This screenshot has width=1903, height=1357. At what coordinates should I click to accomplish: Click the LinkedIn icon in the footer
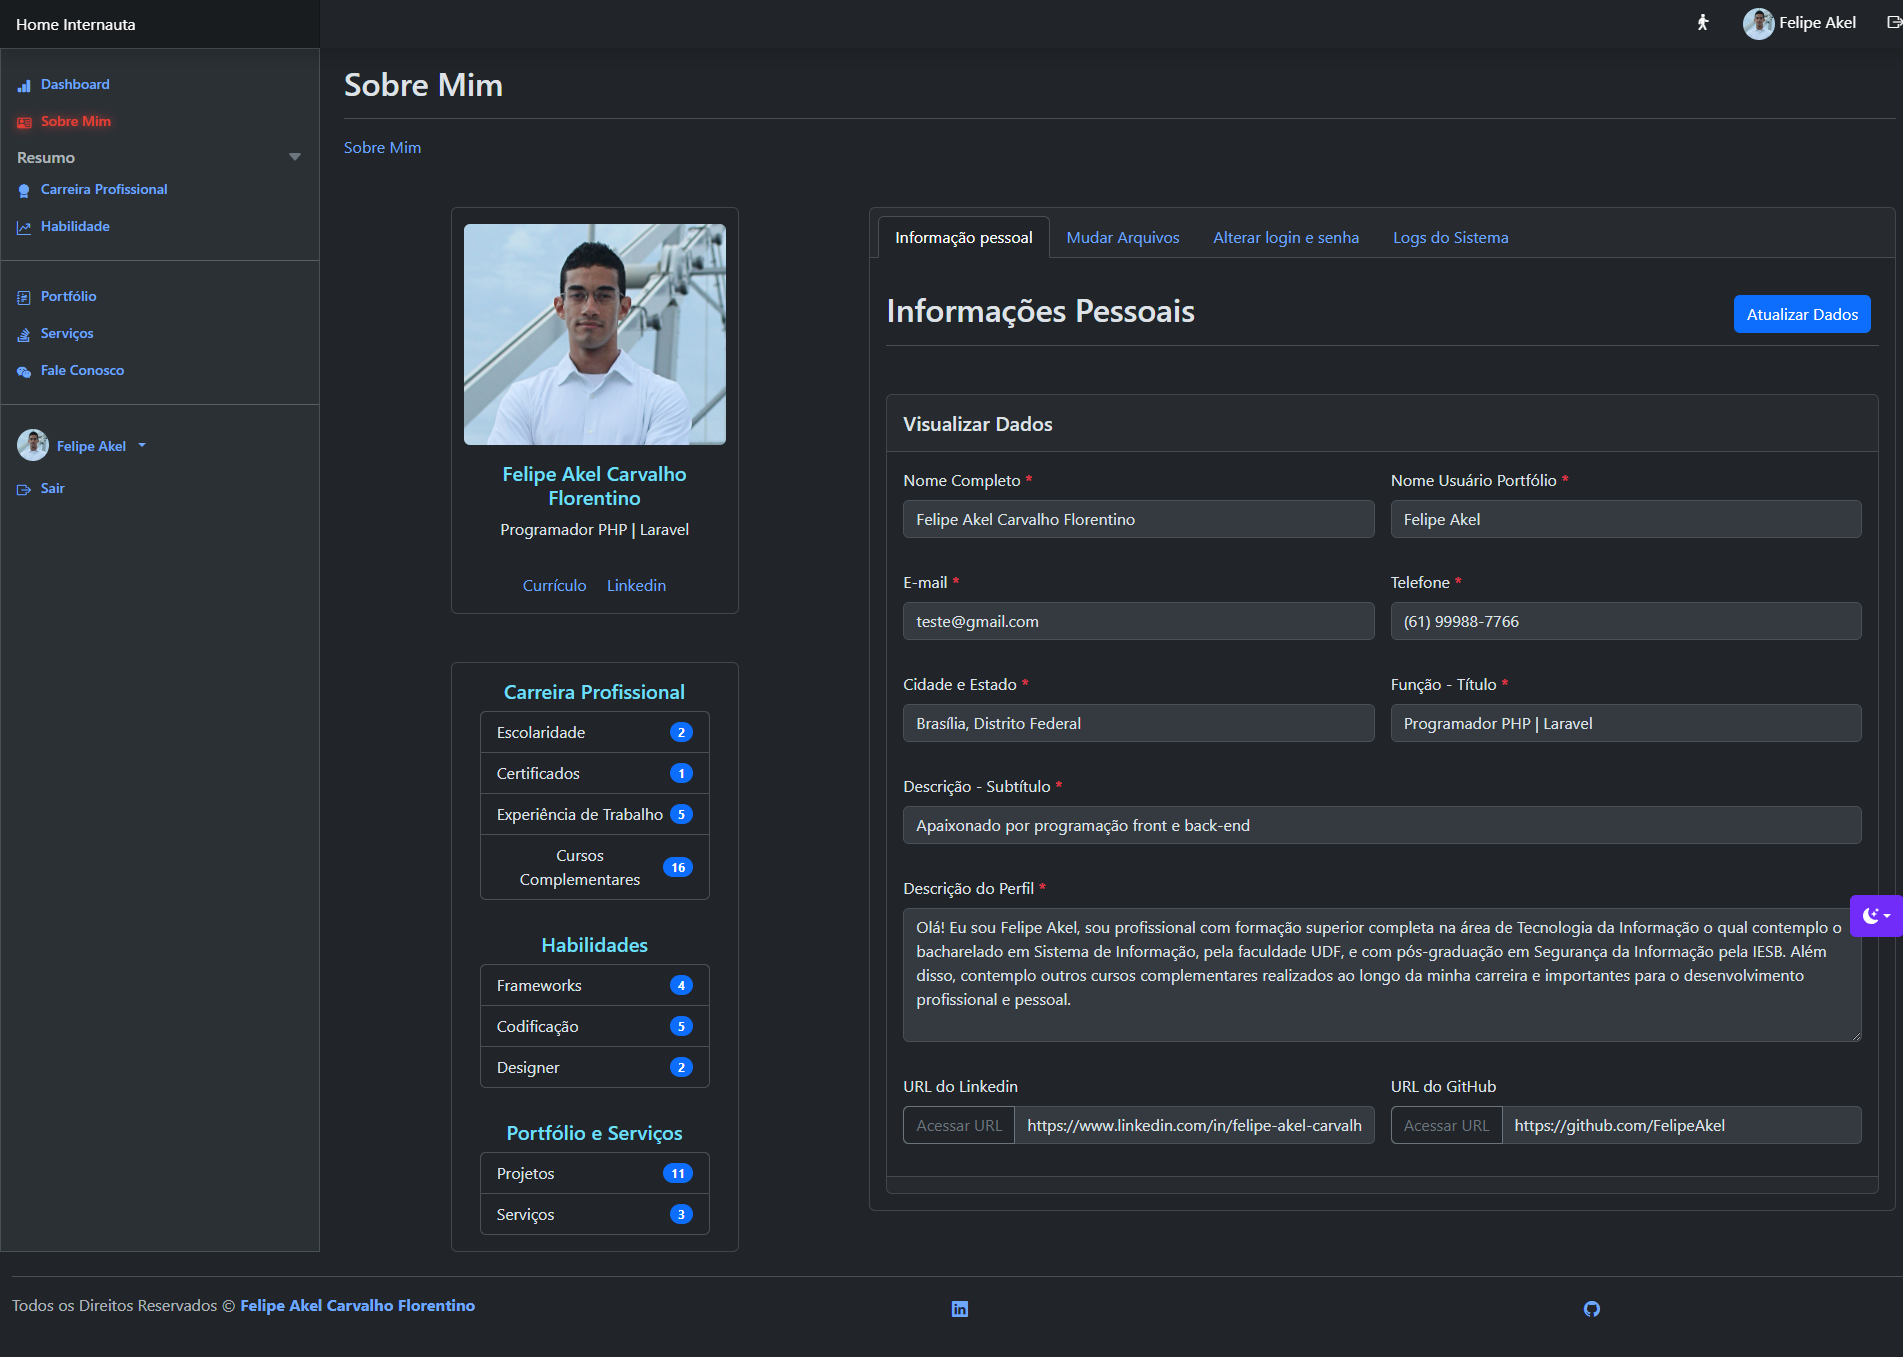[959, 1309]
